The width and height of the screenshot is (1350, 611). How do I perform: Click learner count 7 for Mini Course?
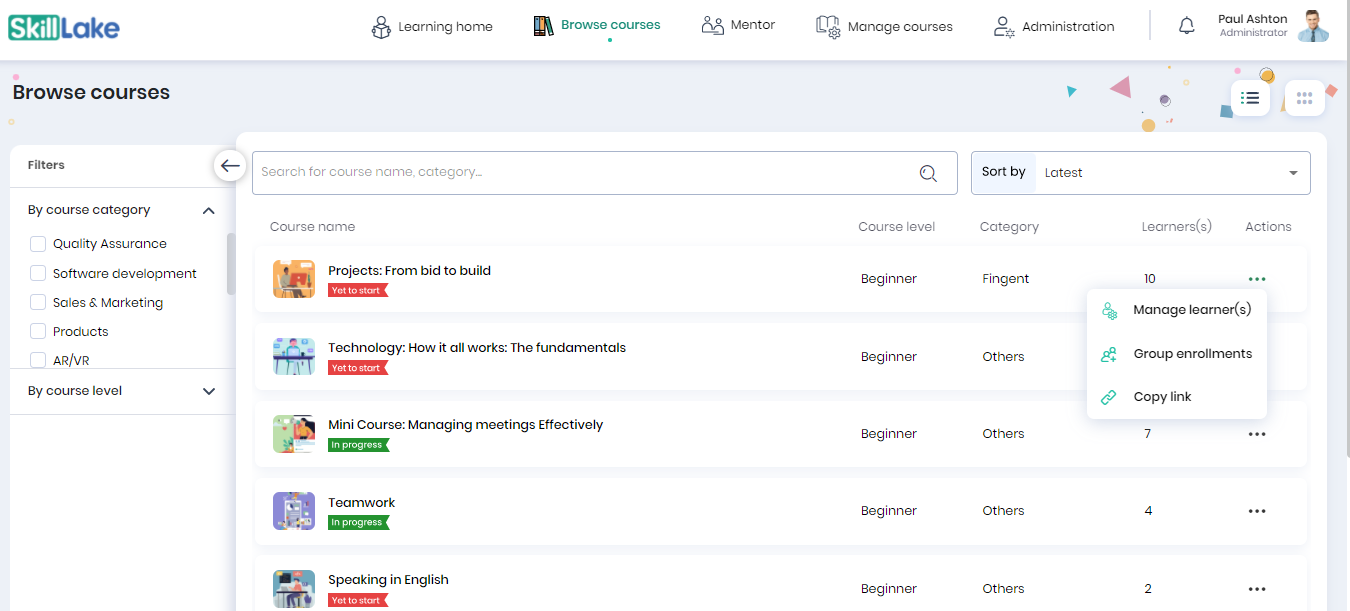(1148, 434)
